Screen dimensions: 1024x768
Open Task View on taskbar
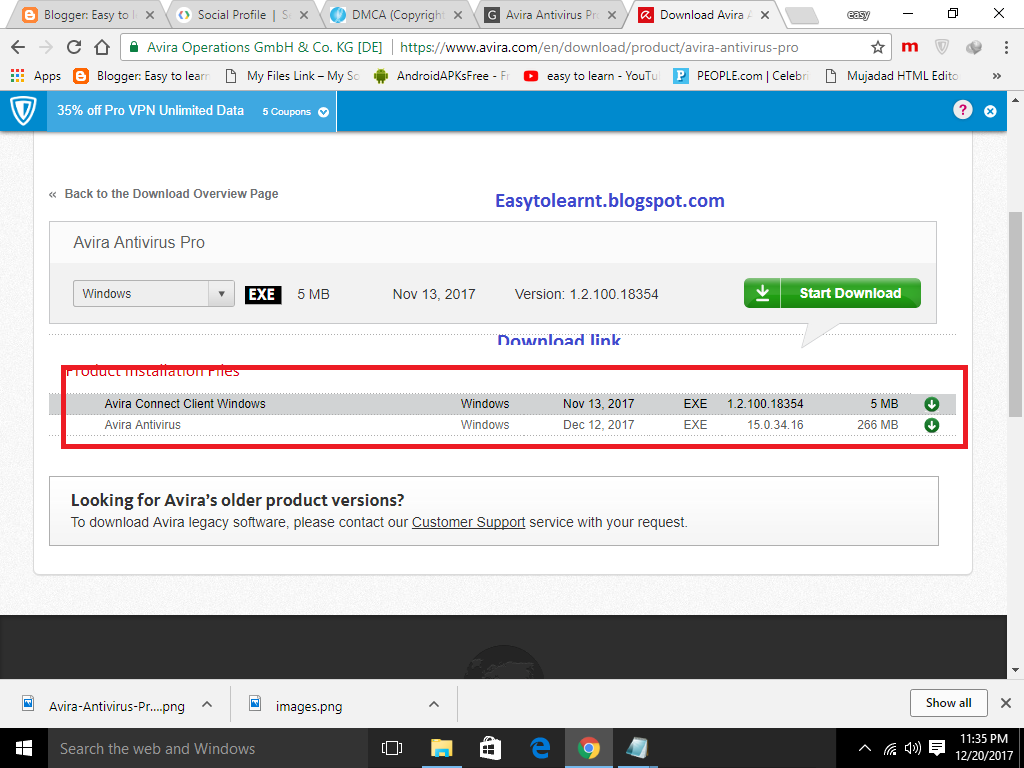[x=392, y=748]
